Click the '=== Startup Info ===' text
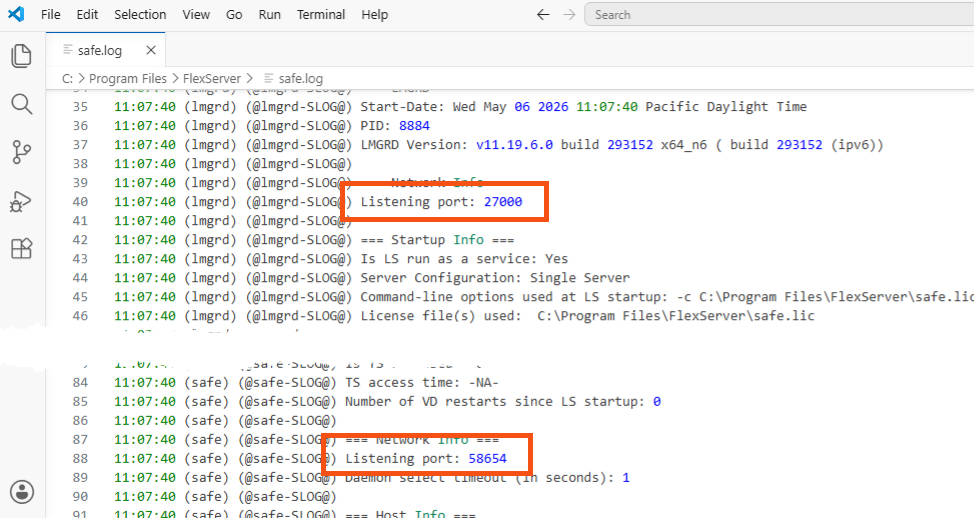Screen dimensions: 974x518 pyautogui.click(x=437, y=240)
